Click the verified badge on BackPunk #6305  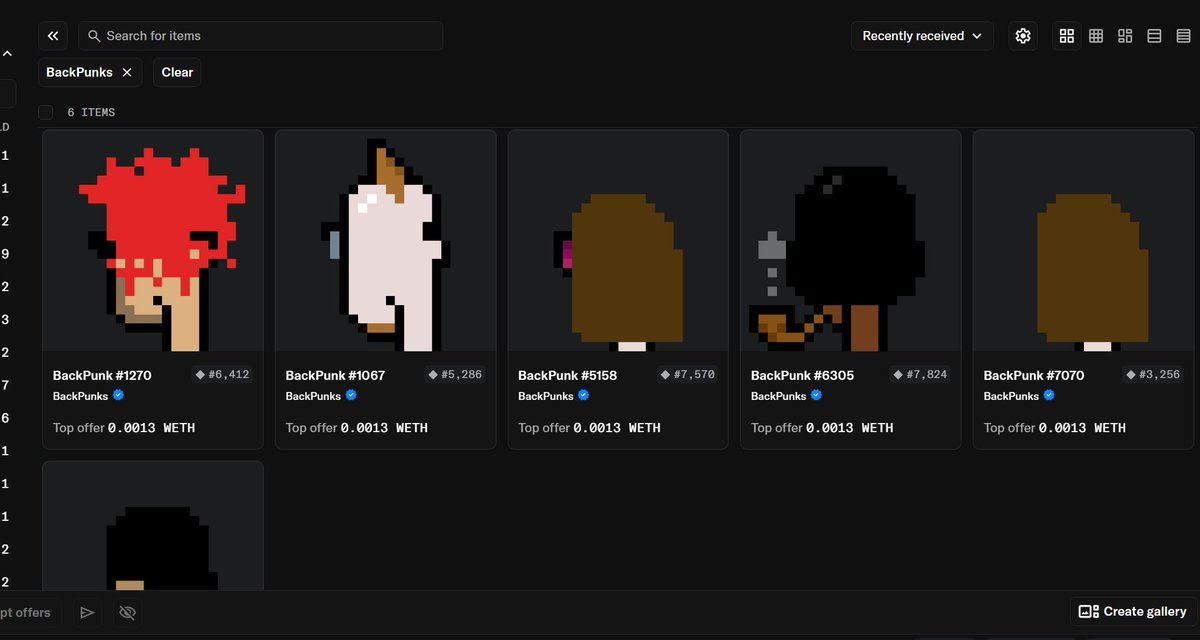pos(816,395)
